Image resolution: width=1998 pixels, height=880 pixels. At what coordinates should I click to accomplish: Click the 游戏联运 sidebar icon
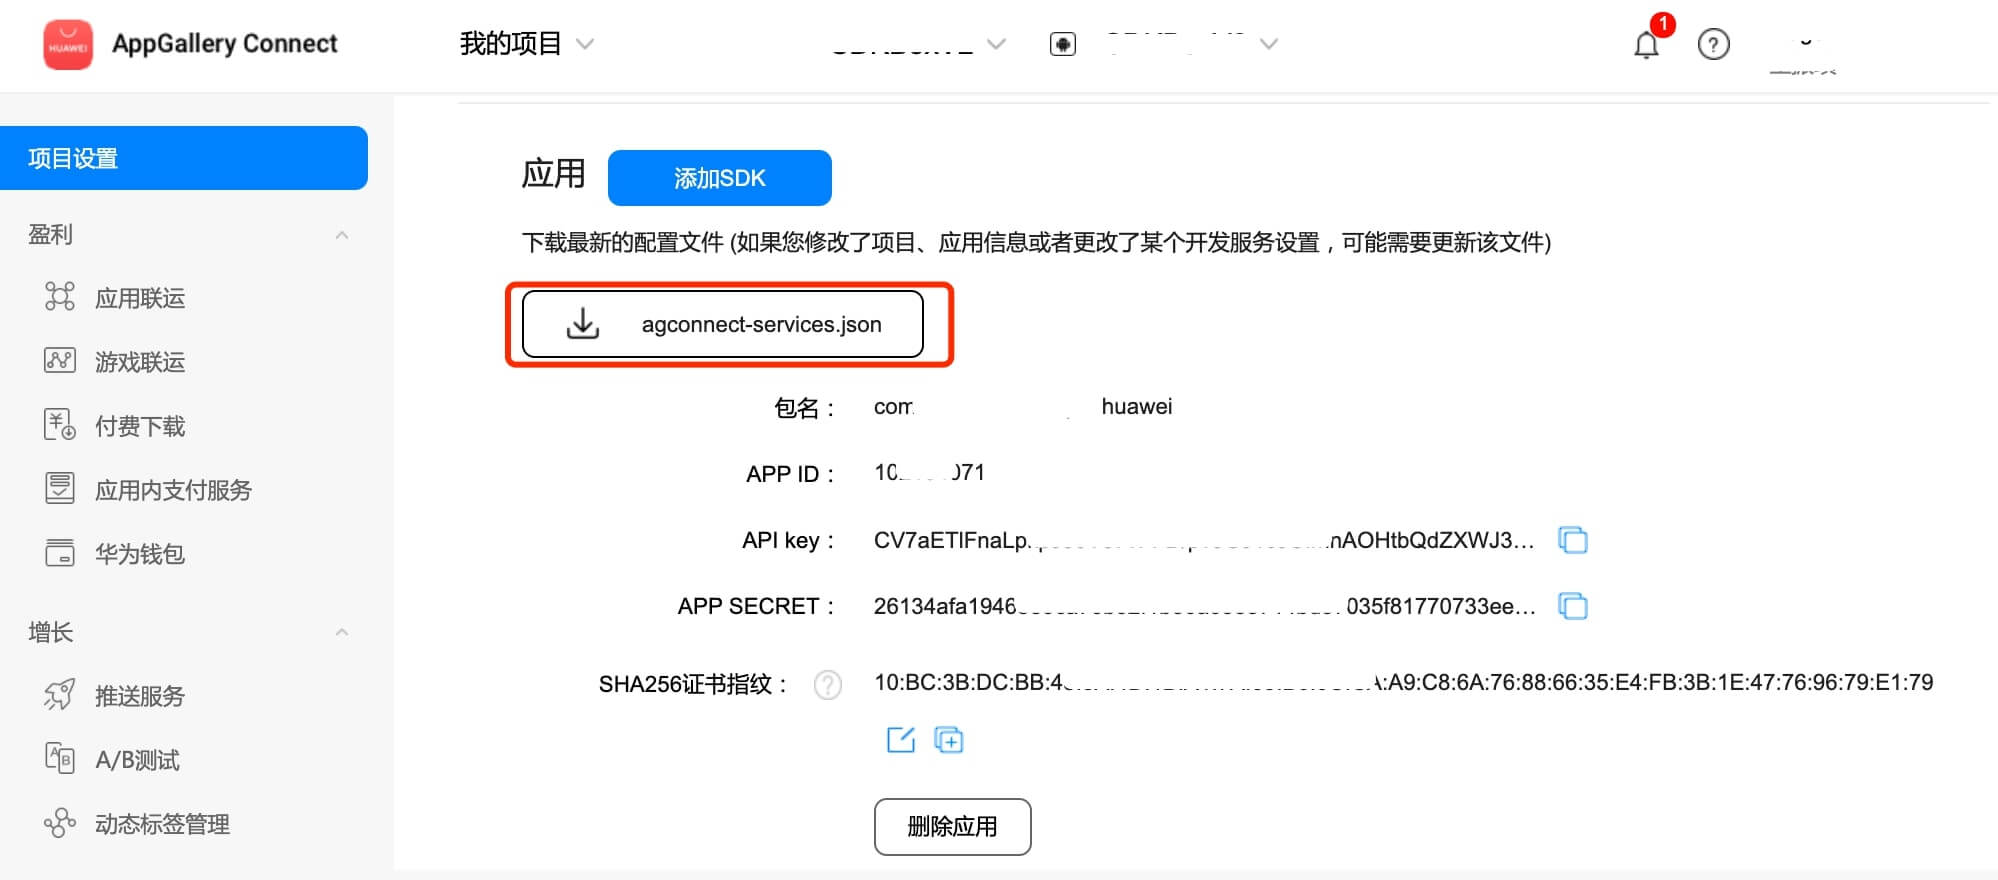[x=60, y=361]
